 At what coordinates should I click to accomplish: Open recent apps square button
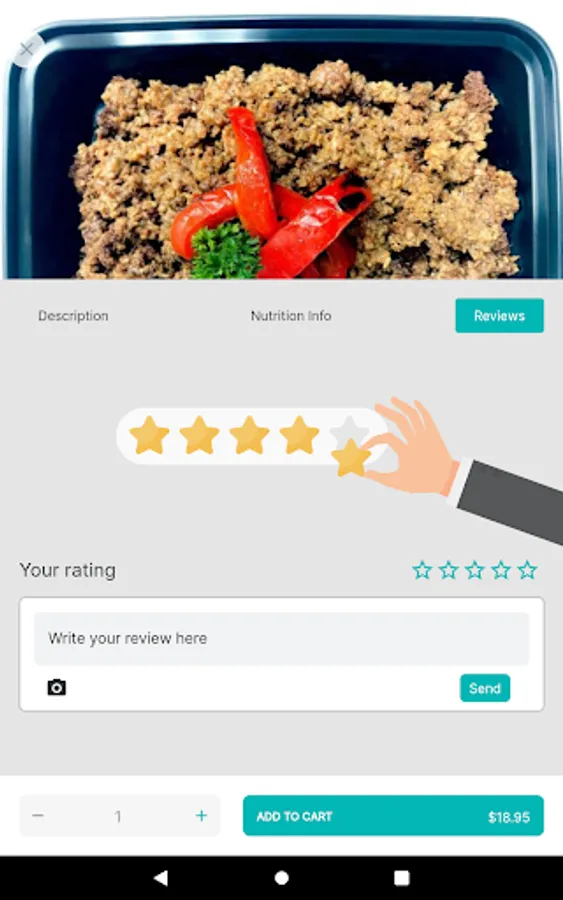click(402, 878)
